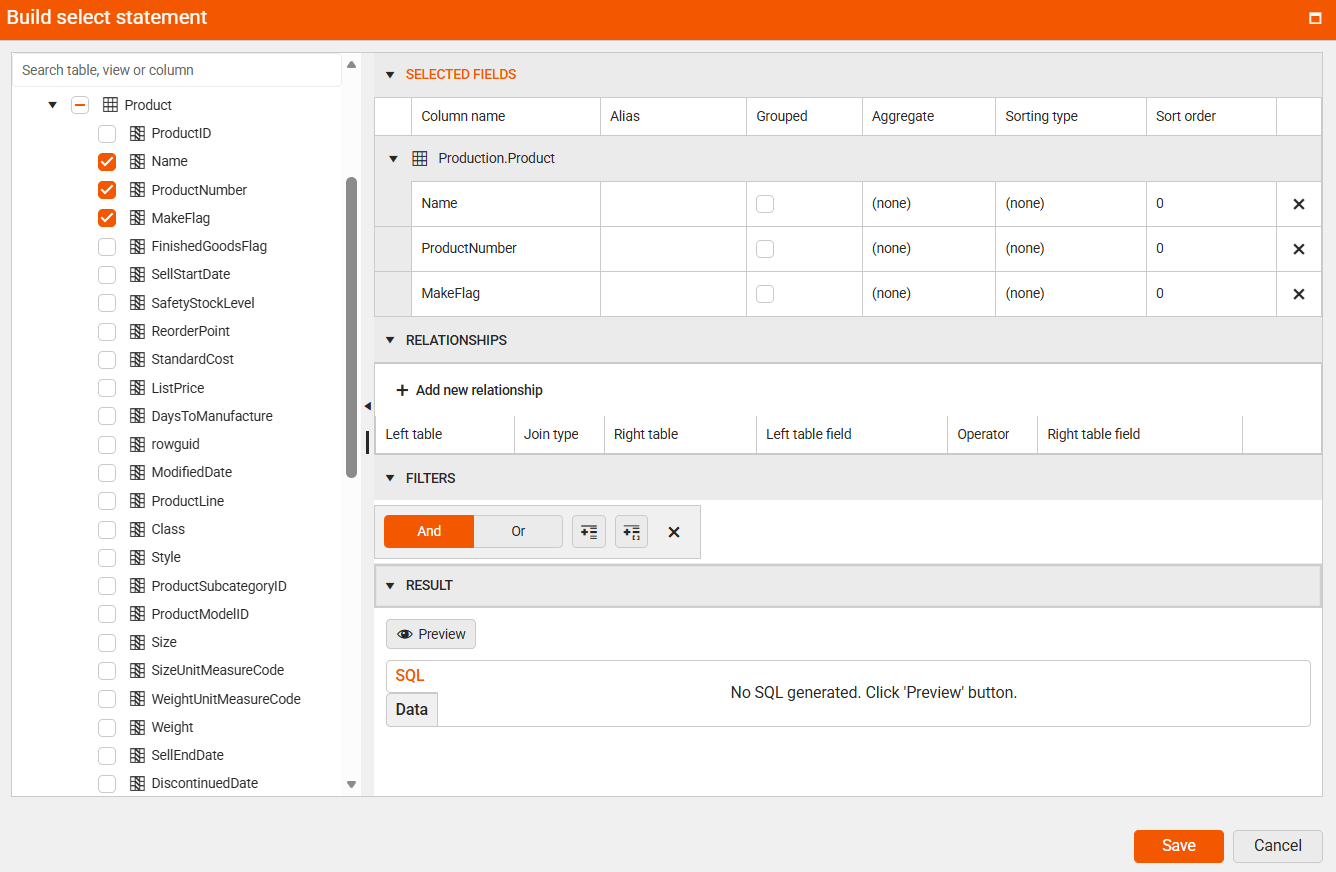
Task: Select the SQL tab
Action: (x=409, y=675)
